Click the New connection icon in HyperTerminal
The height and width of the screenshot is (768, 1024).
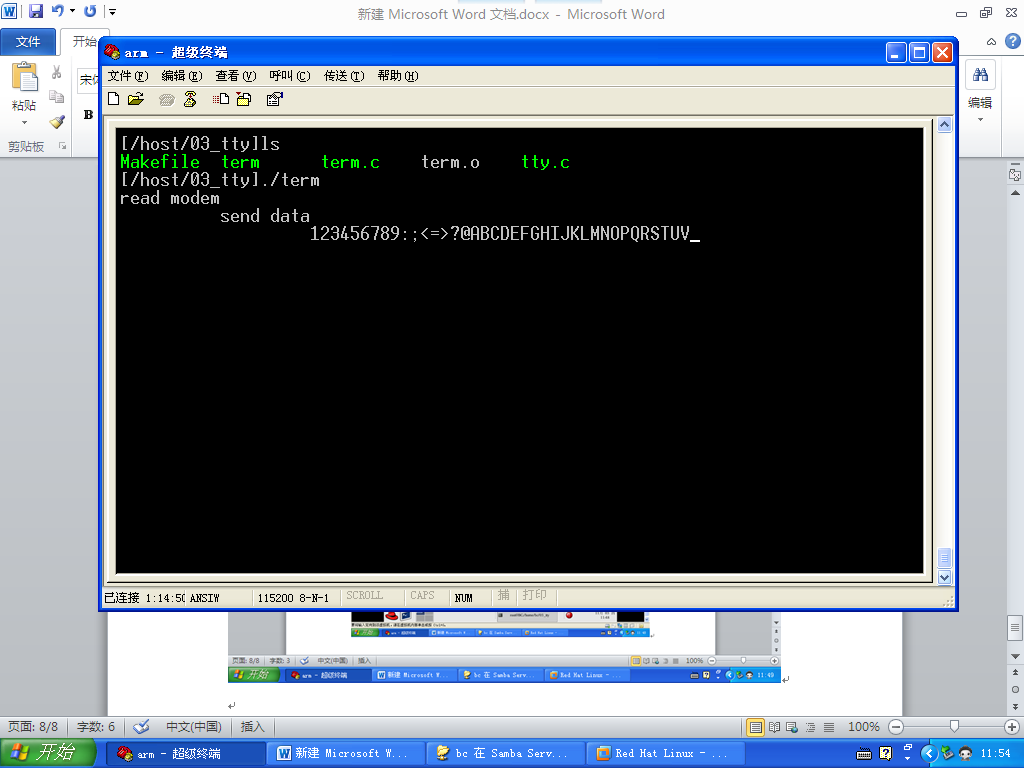tap(114, 99)
